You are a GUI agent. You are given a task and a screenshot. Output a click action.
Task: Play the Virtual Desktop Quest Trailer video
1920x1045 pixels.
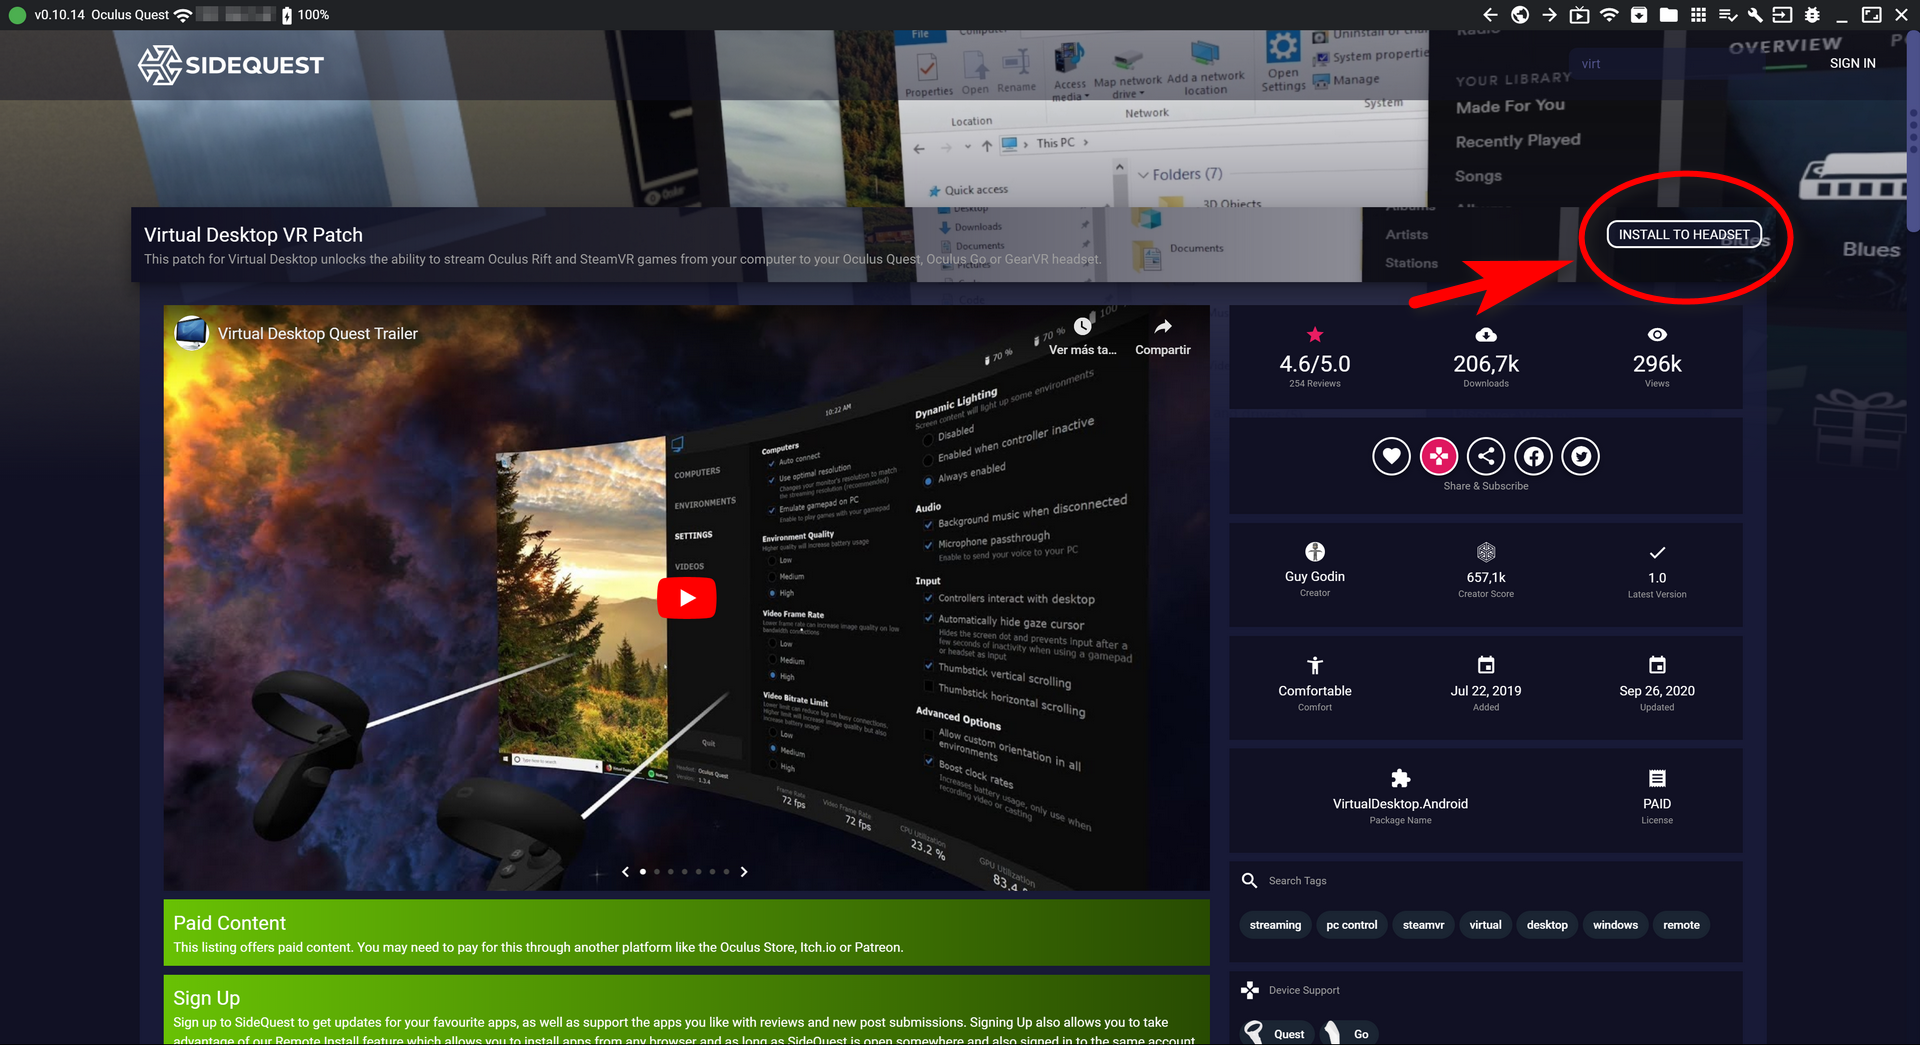687,598
